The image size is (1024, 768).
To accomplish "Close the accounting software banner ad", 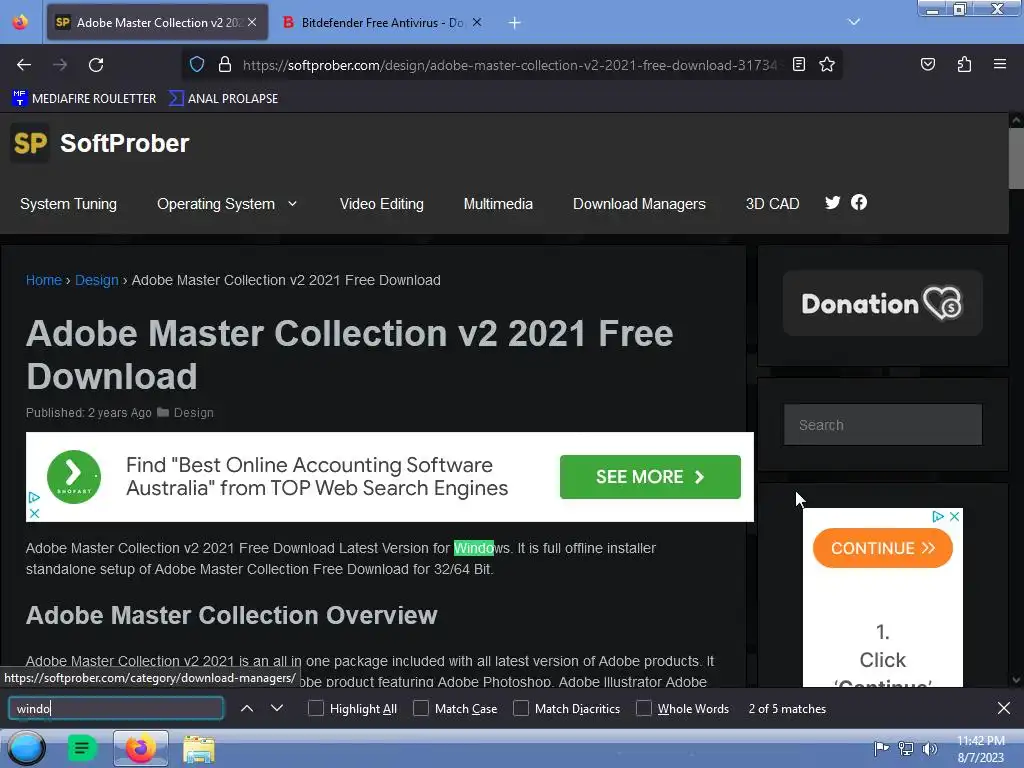I will click(x=35, y=513).
